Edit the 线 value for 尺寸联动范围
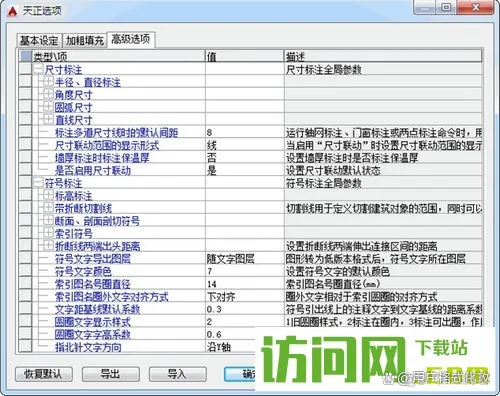 click(x=245, y=145)
